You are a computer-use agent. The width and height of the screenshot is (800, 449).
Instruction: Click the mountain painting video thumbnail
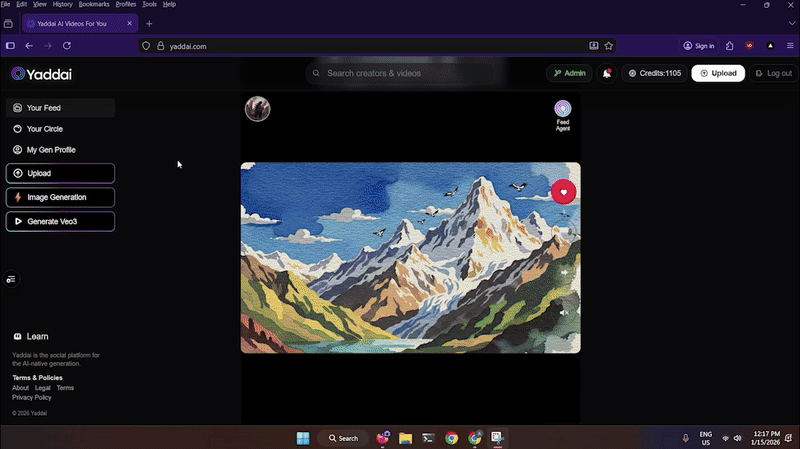[x=400, y=257]
